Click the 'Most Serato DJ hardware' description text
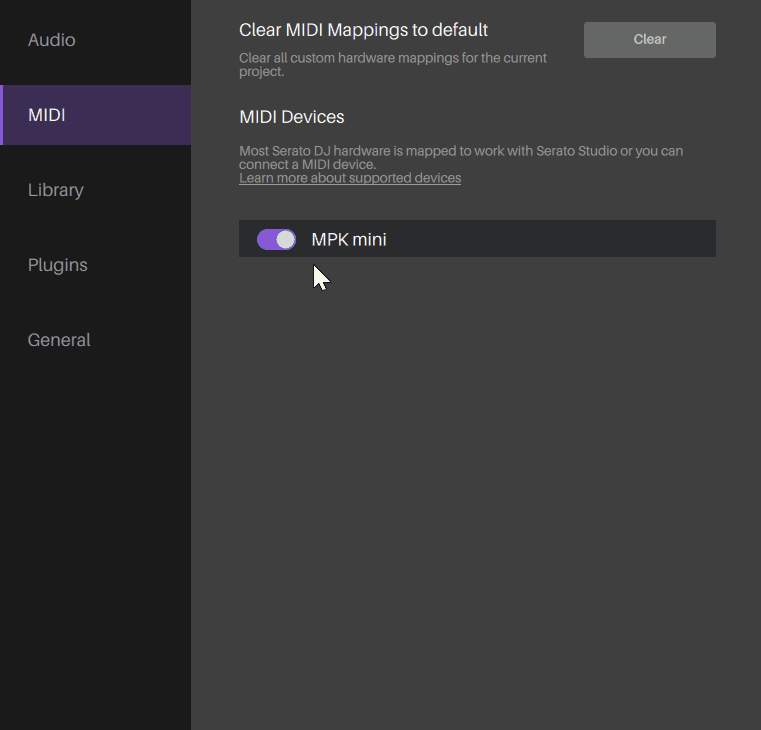This screenshot has width=761, height=730. click(x=461, y=151)
